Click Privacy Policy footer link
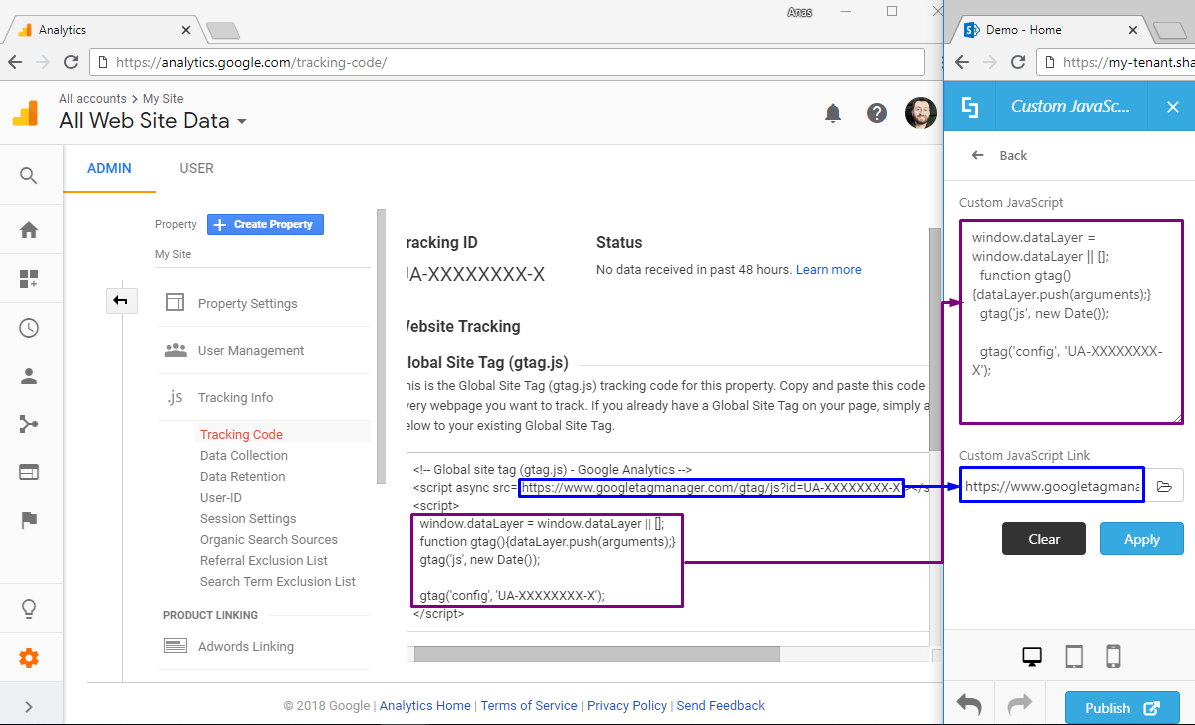The width and height of the screenshot is (1195, 725). point(626,706)
